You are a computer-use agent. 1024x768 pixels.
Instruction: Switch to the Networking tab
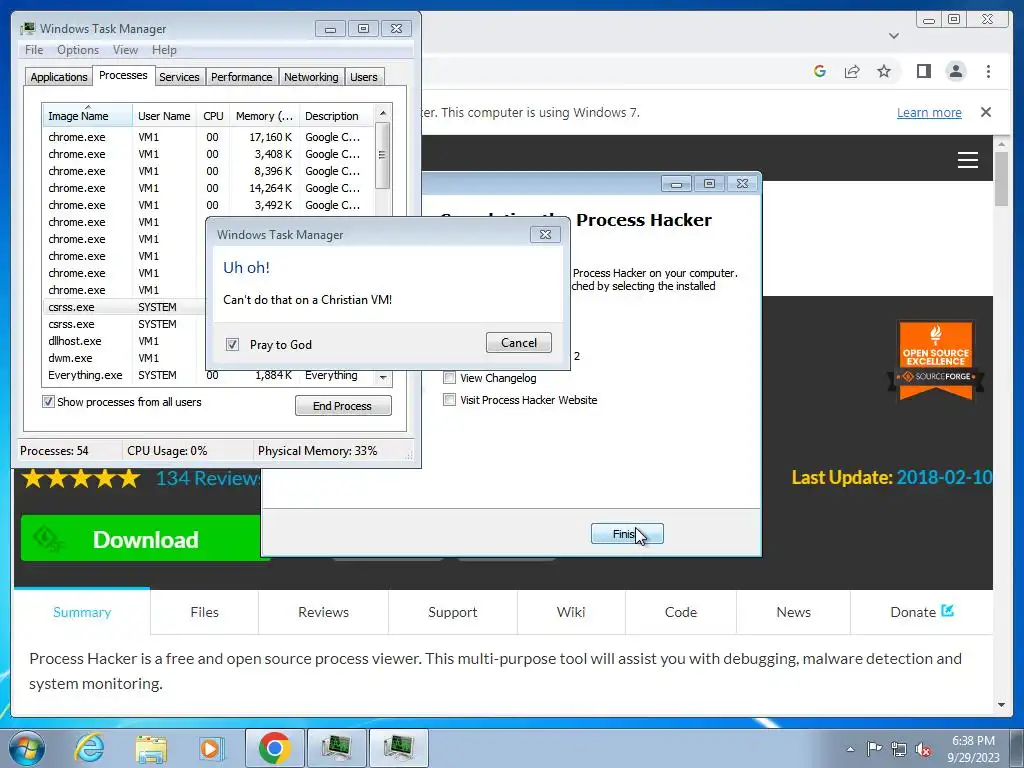(x=311, y=77)
